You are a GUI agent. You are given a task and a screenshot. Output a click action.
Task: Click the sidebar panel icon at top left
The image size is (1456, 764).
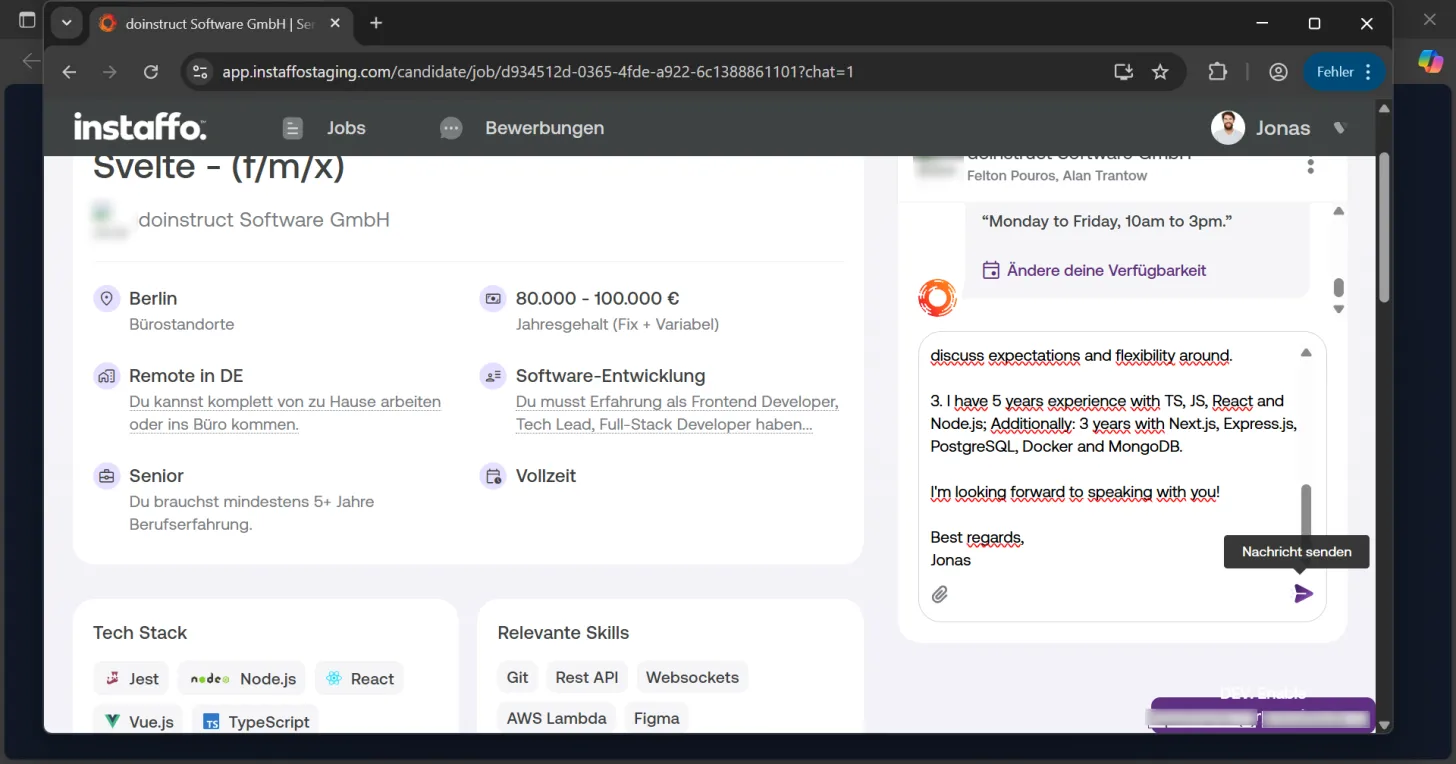pyautogui.click(x=27, y=20)
